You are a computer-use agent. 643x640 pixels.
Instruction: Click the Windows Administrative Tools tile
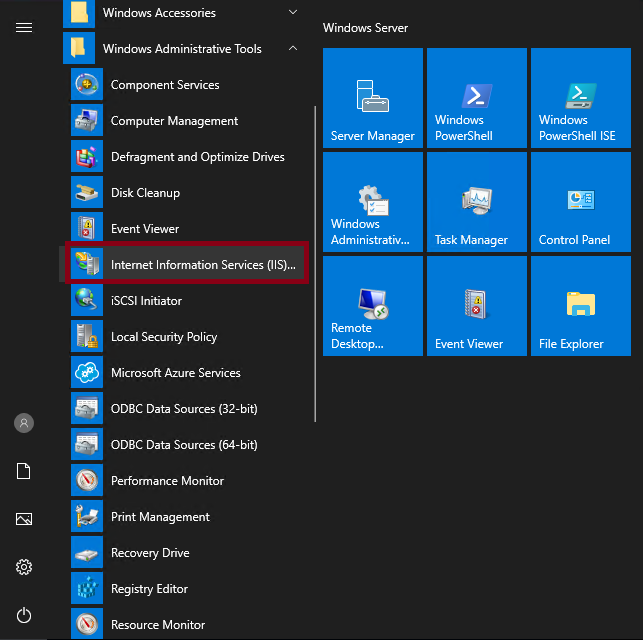(x=373, y=202)
